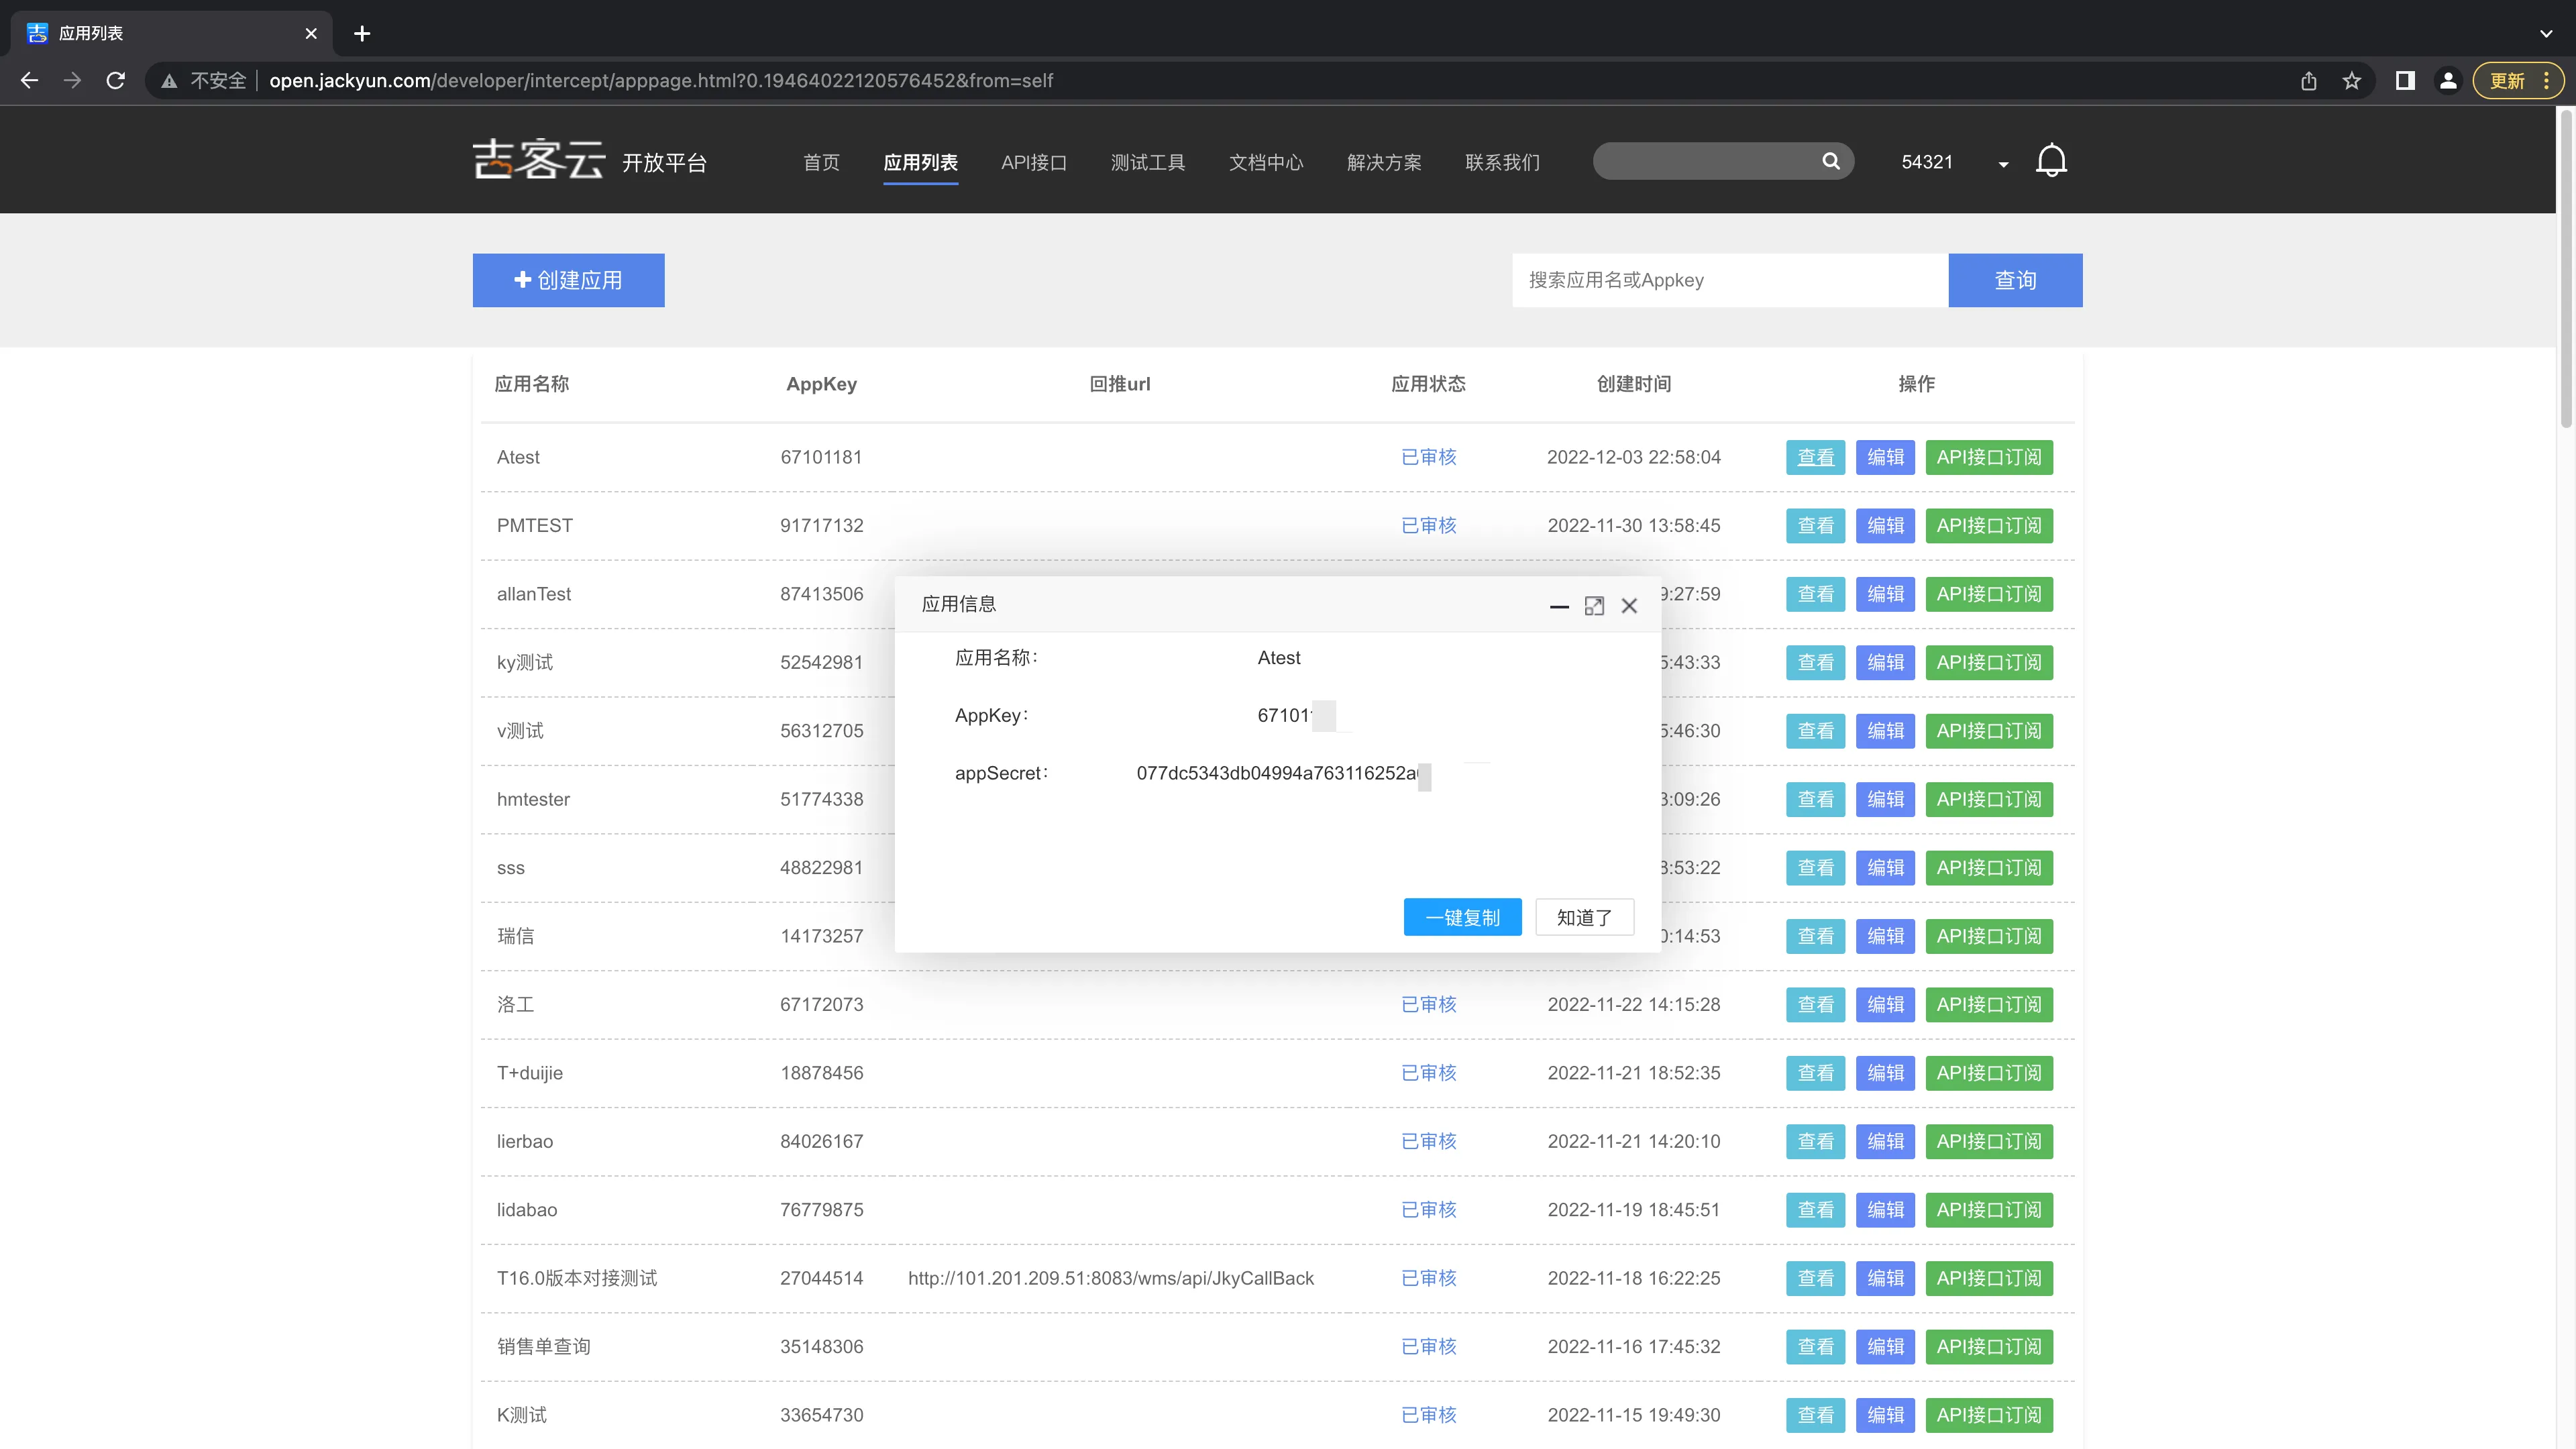Select the 应用列表 nav item

click(x=920, y=162)
